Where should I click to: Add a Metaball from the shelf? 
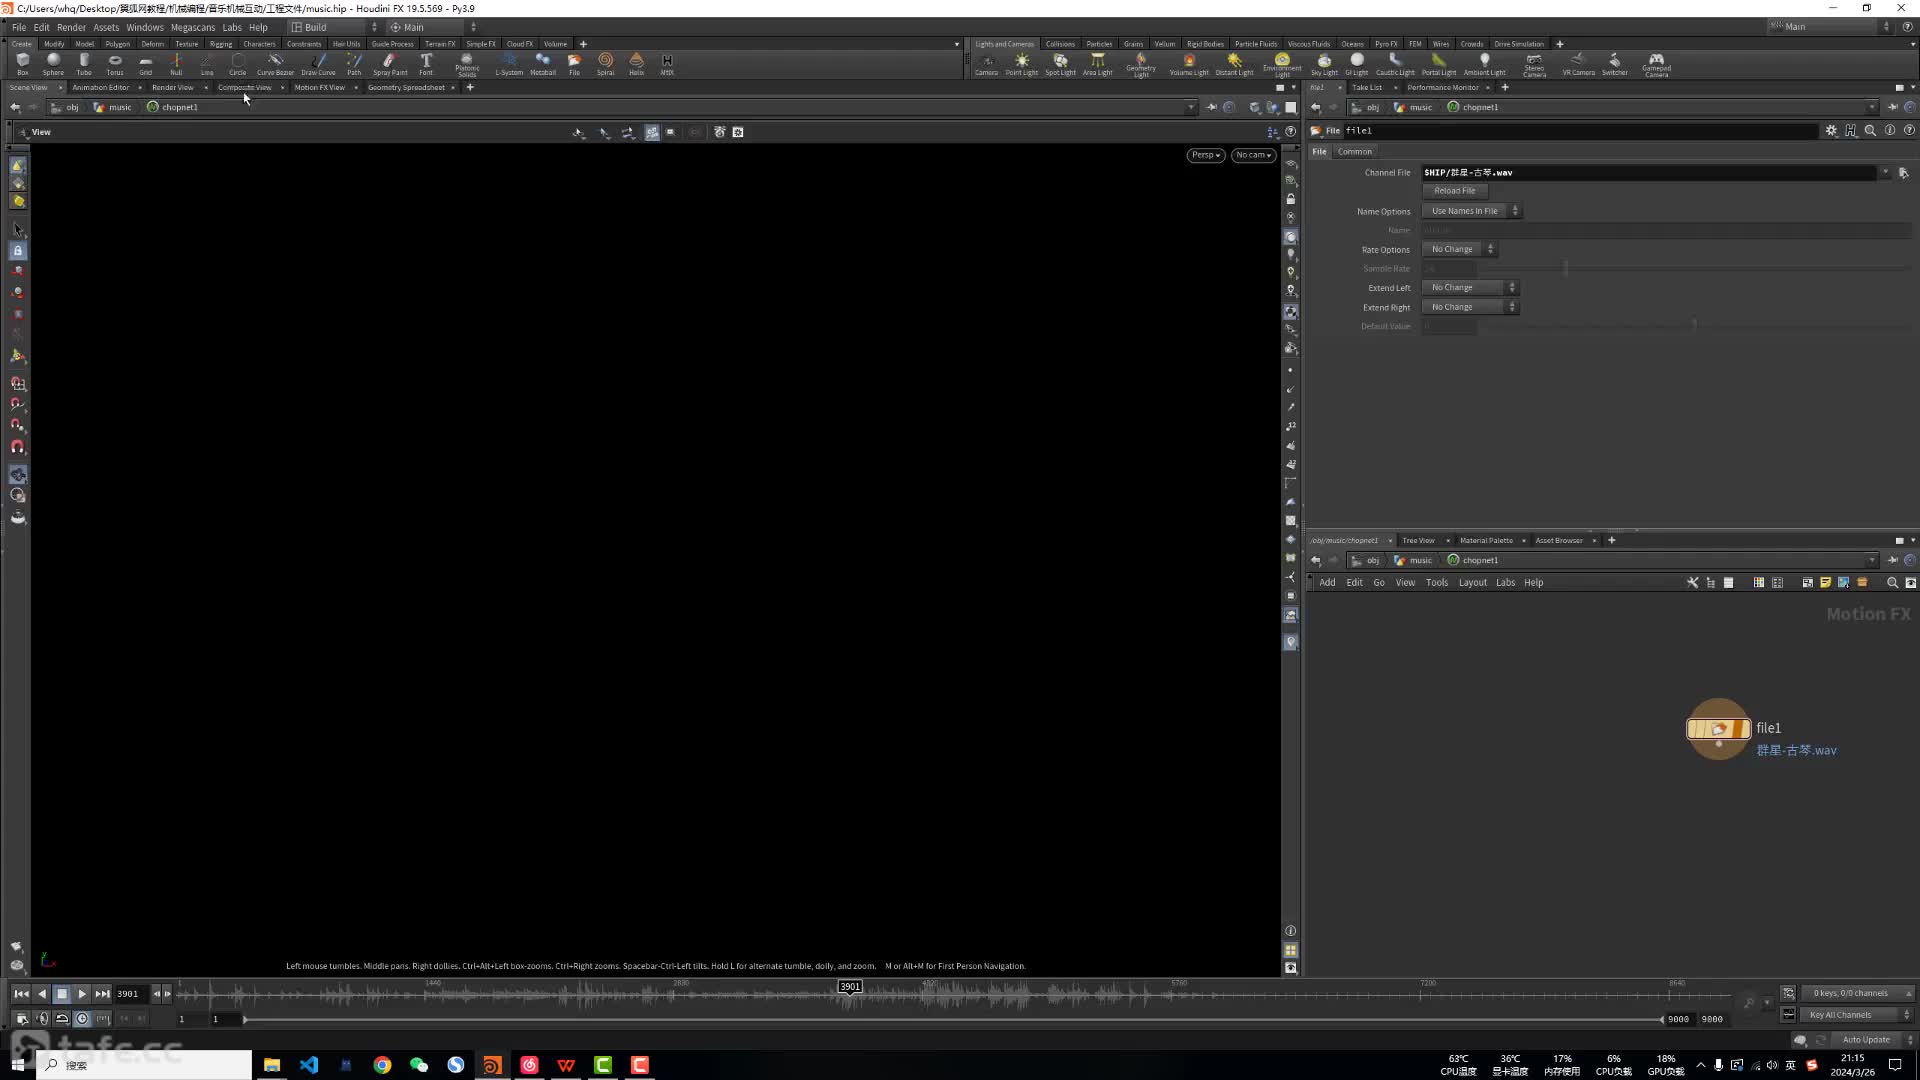pos(543,64)
